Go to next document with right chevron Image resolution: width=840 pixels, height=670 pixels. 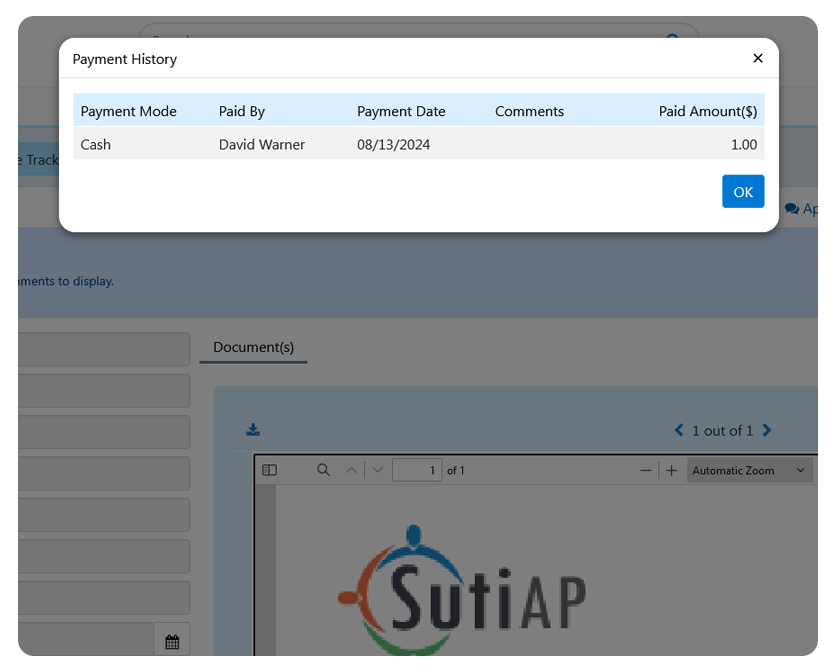767,431
